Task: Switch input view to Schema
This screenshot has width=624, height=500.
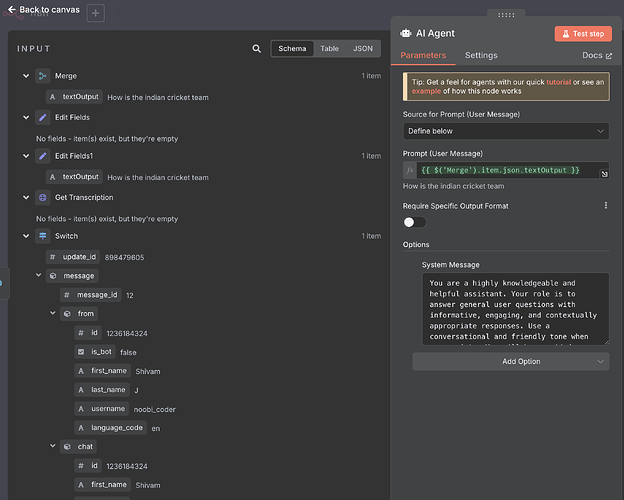Action: point(292,49)
